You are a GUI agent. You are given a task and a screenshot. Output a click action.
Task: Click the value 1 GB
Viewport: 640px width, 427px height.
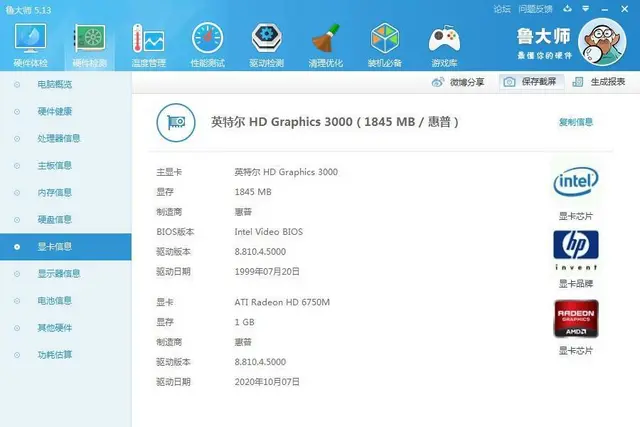coord(244,322)
